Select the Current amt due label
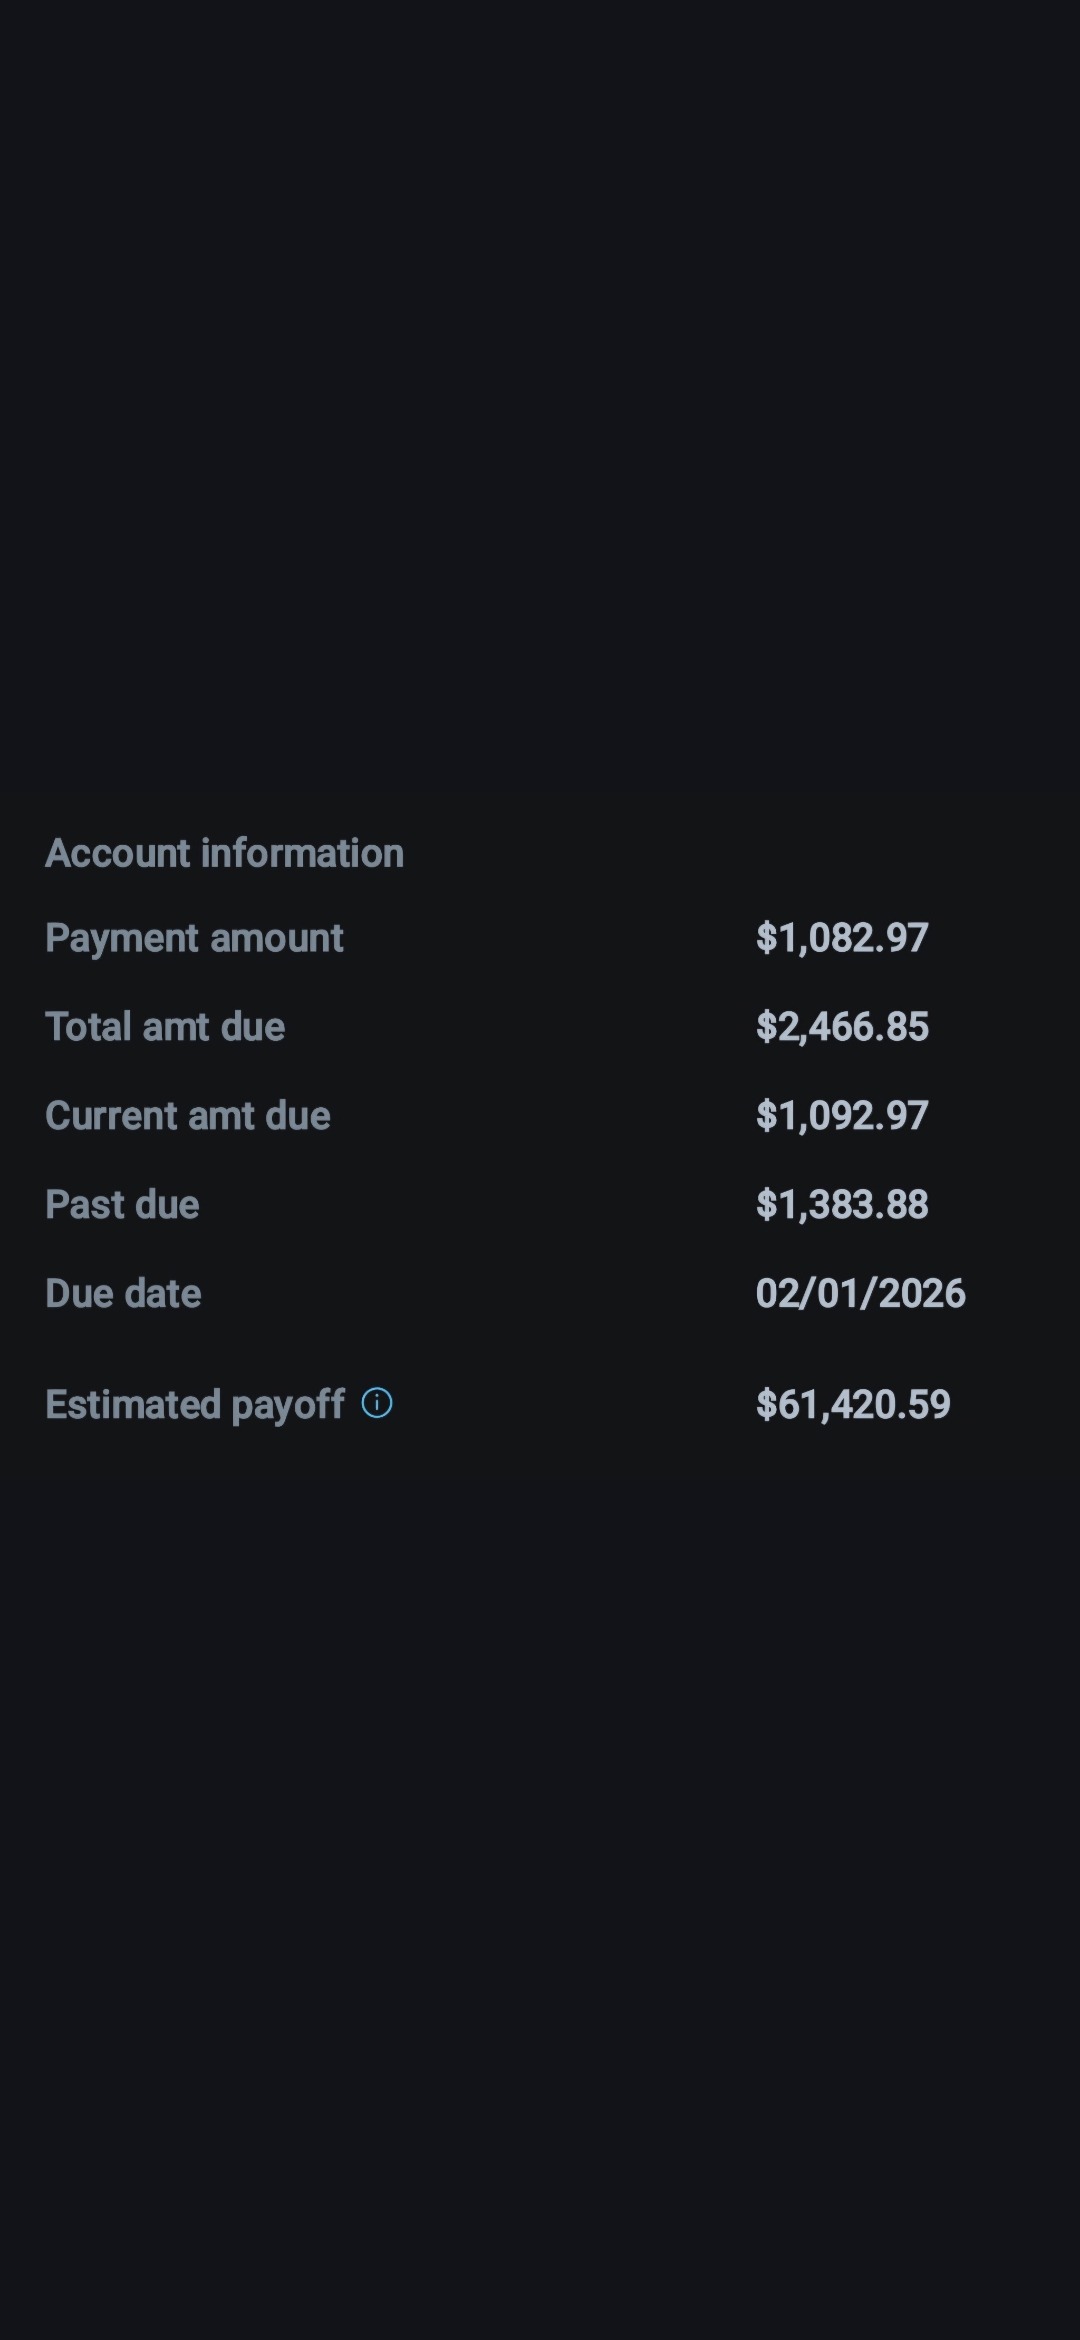The image size is (1080, 2340). [x=188, y=1116]
